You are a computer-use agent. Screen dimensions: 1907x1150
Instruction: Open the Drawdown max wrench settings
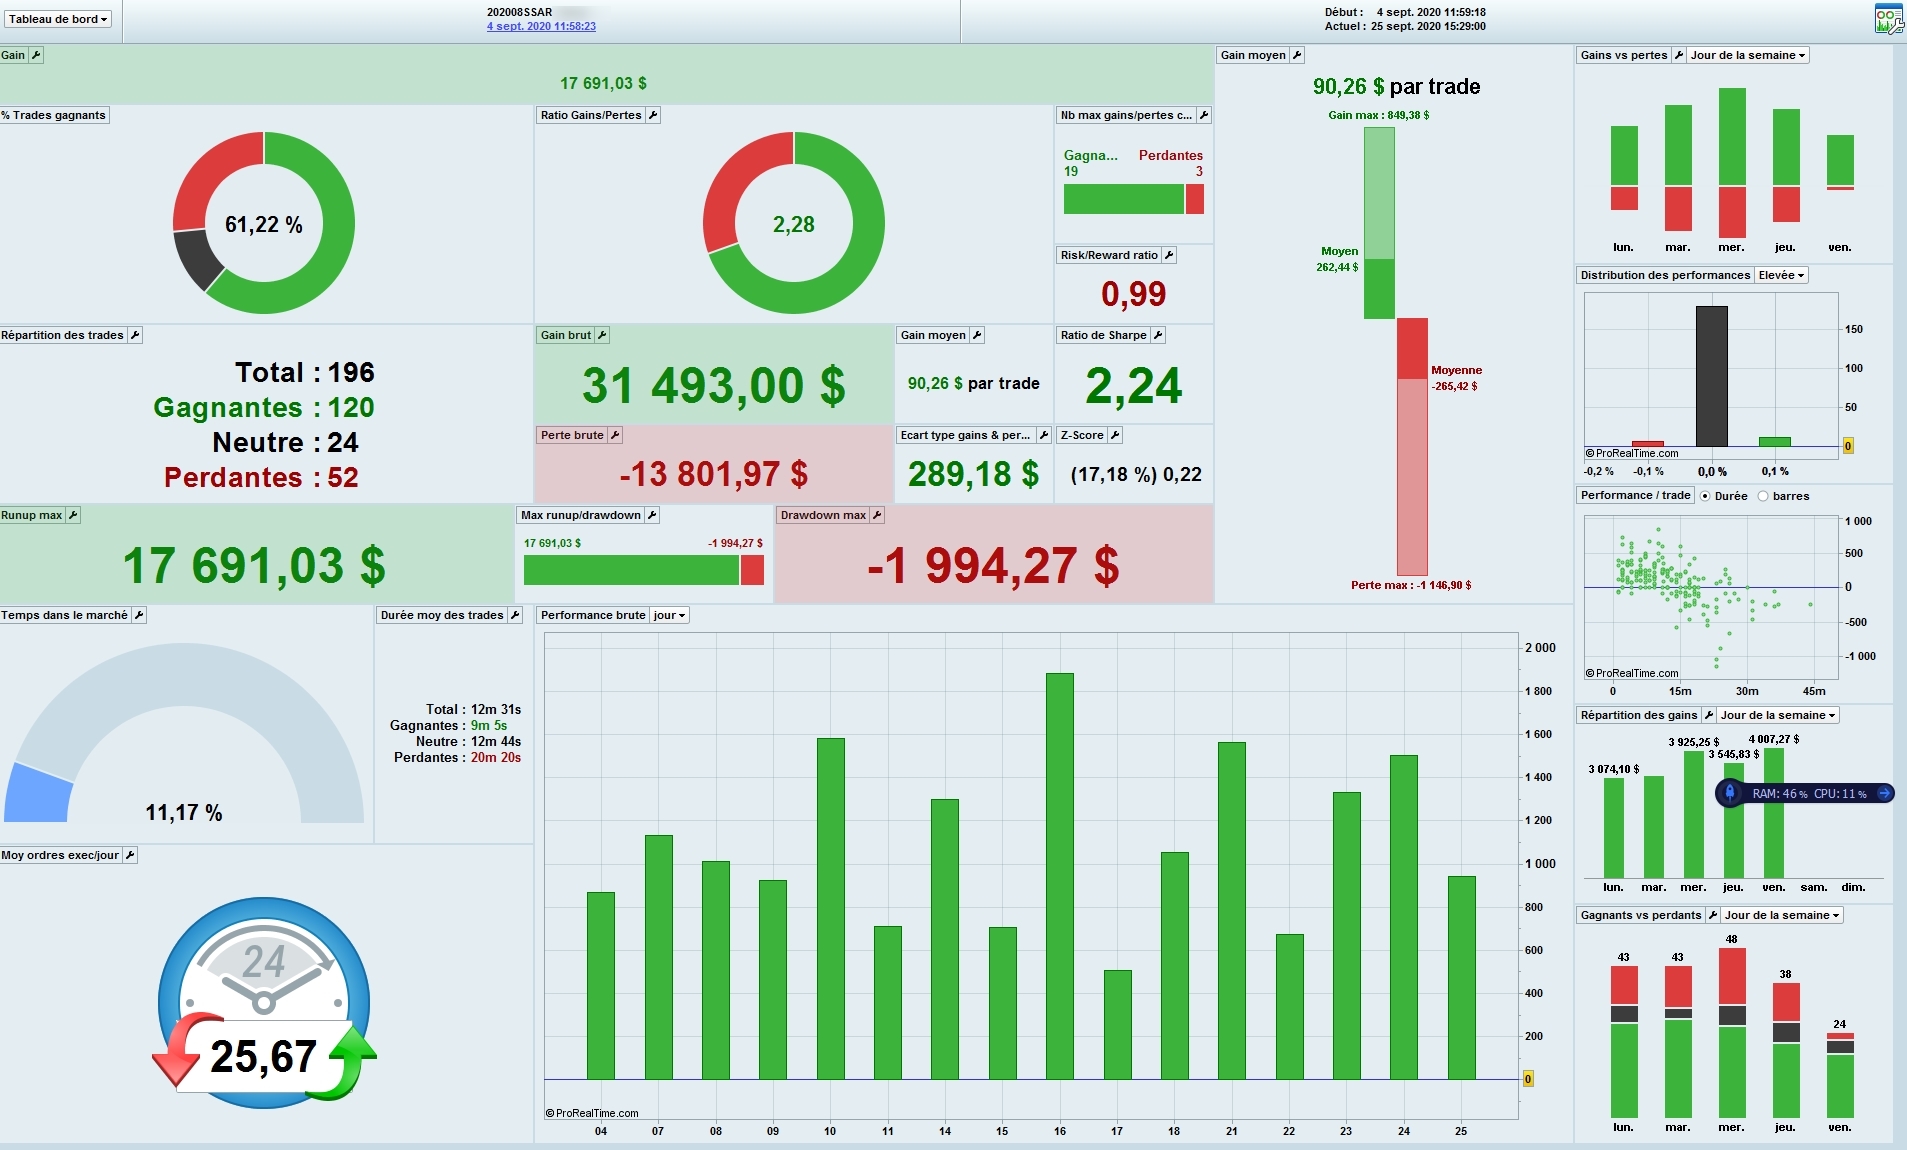click(877, 515)
